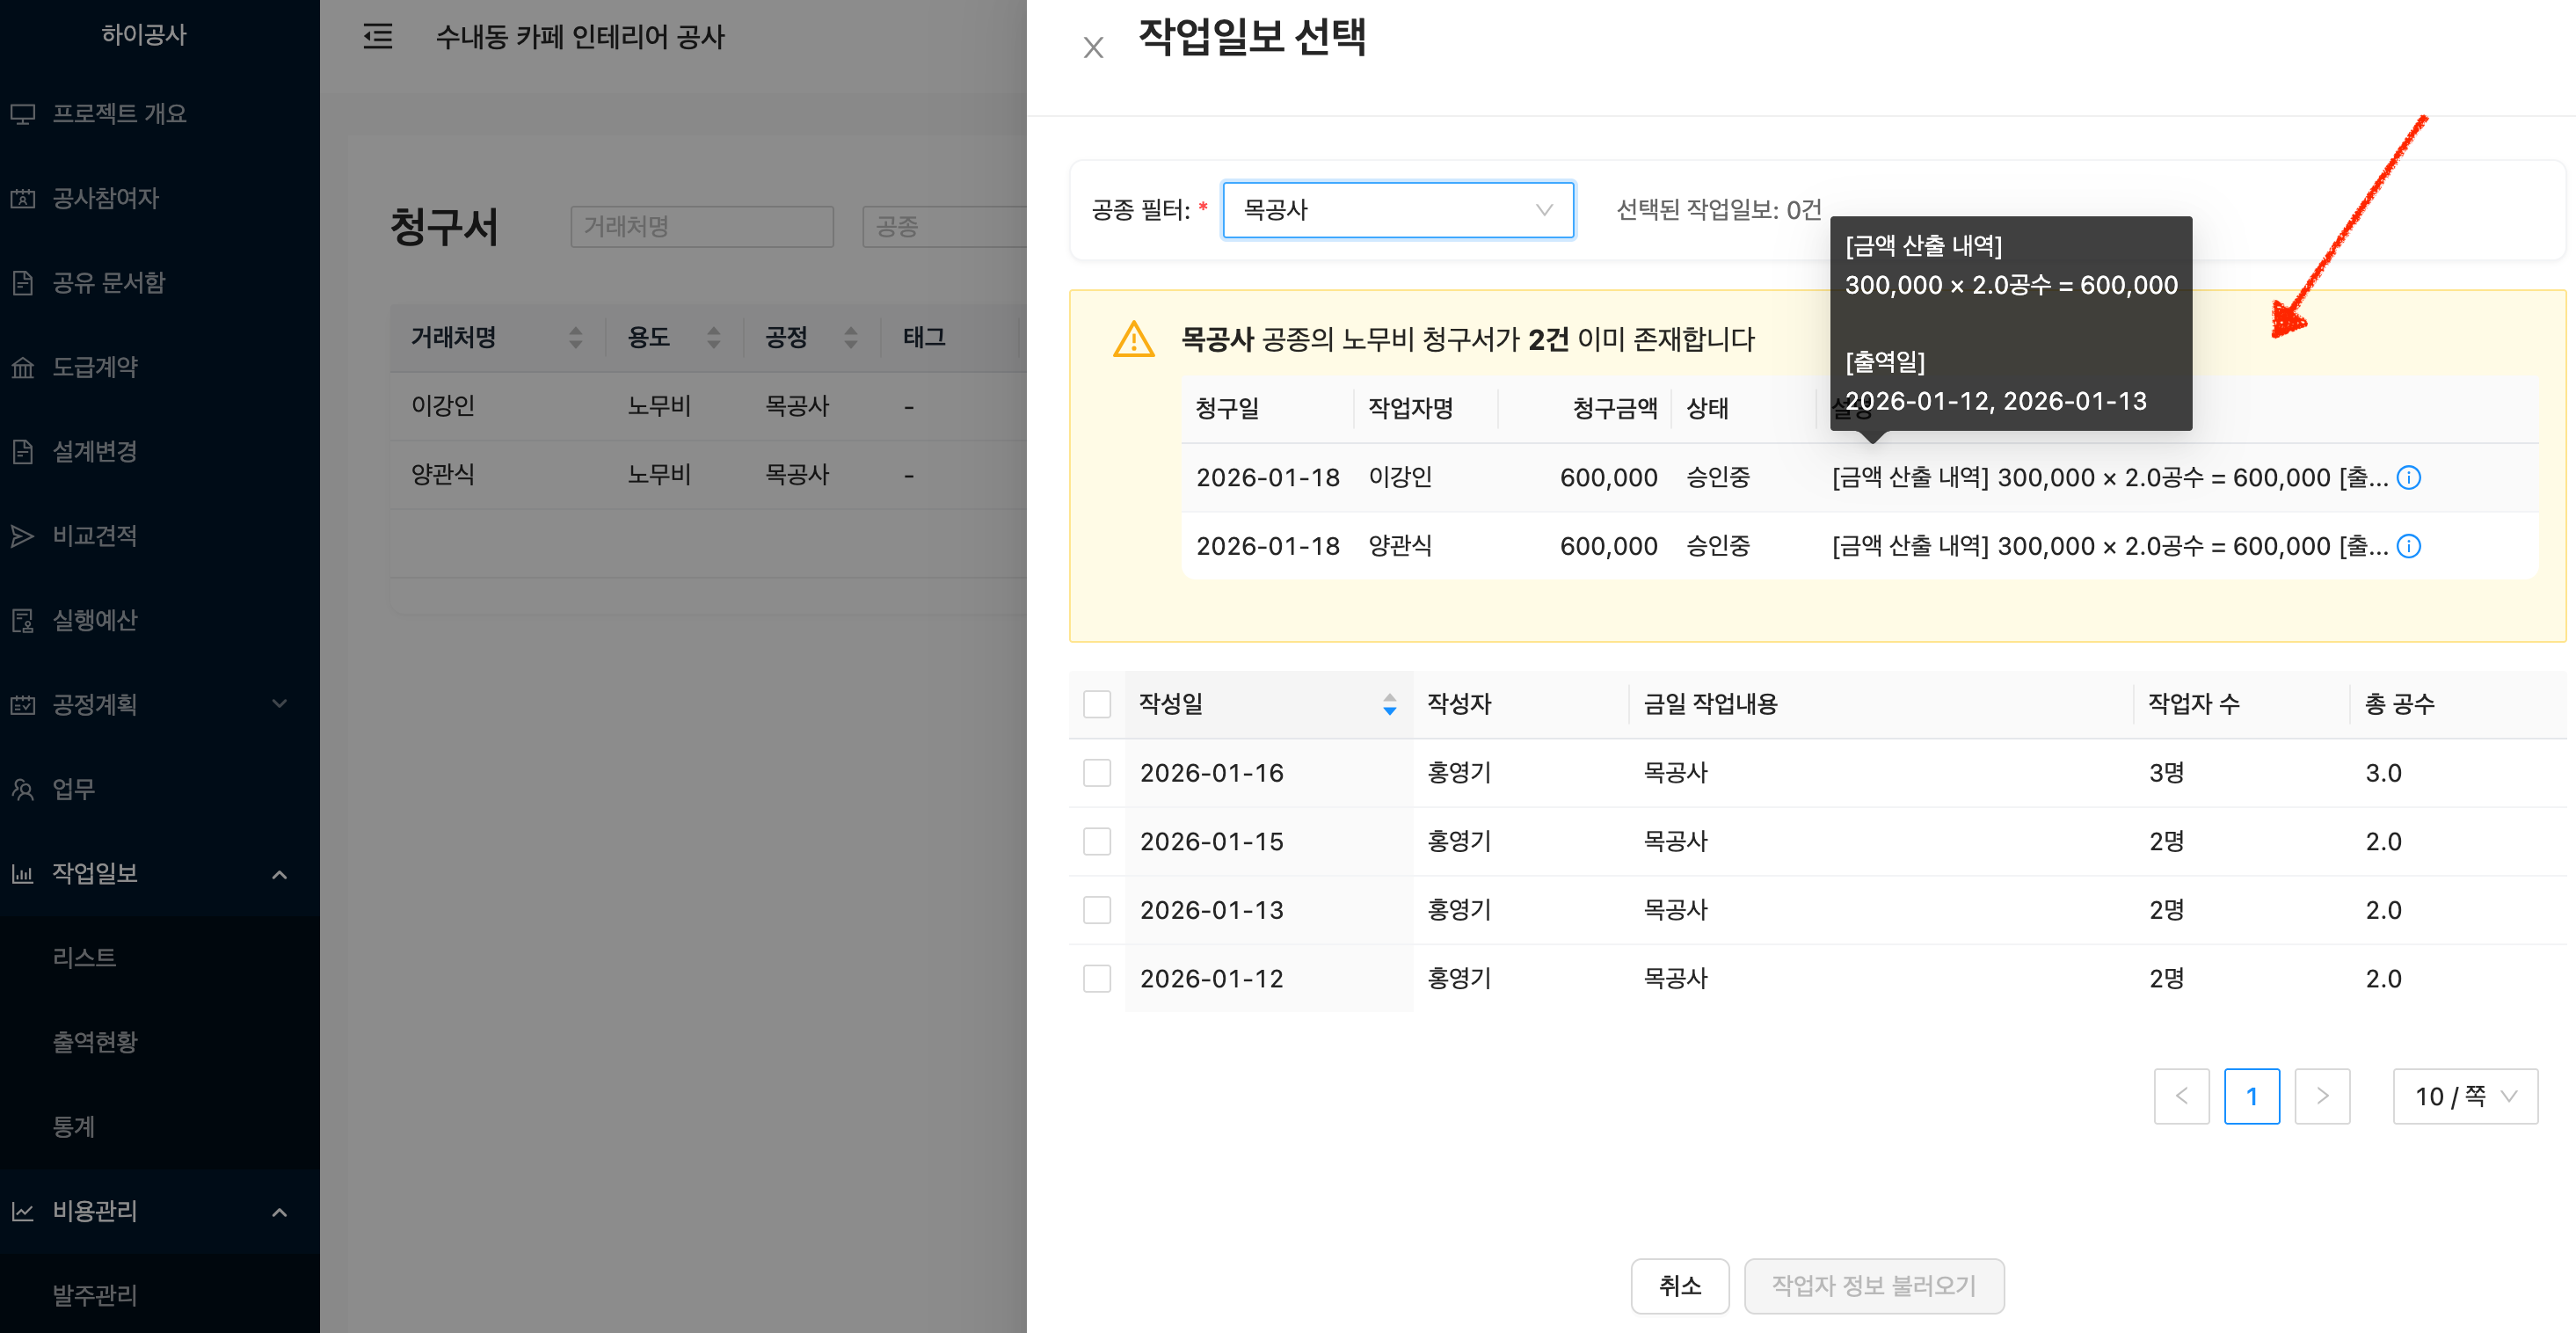Check the 2026-01-16 work log checkbox

coord(1097,773)
